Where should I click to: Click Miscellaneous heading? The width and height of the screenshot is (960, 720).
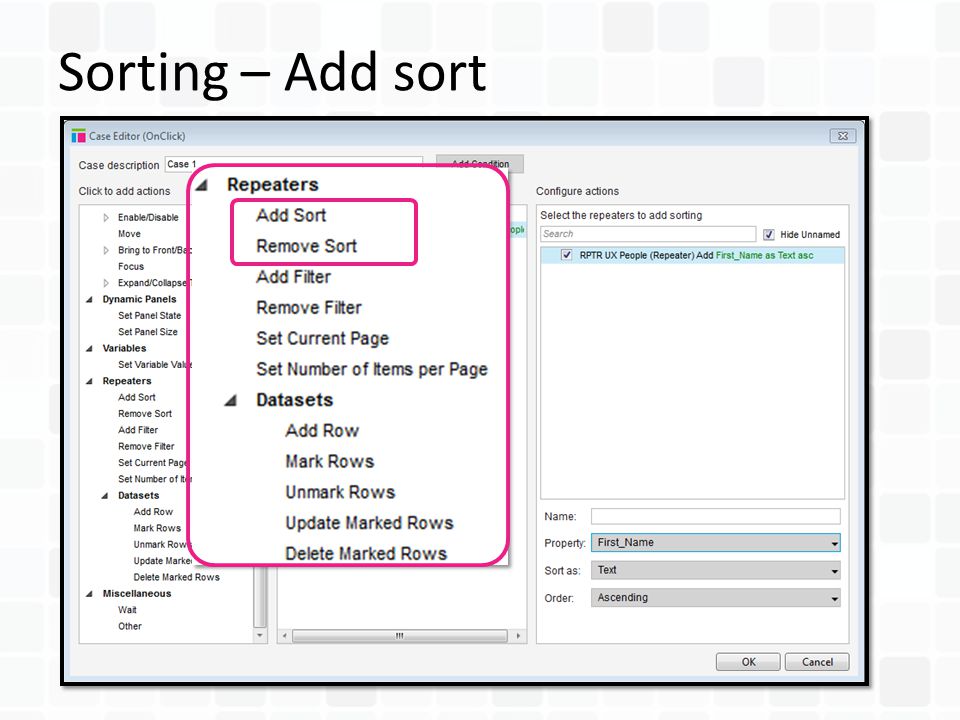(x=137, y=594)
